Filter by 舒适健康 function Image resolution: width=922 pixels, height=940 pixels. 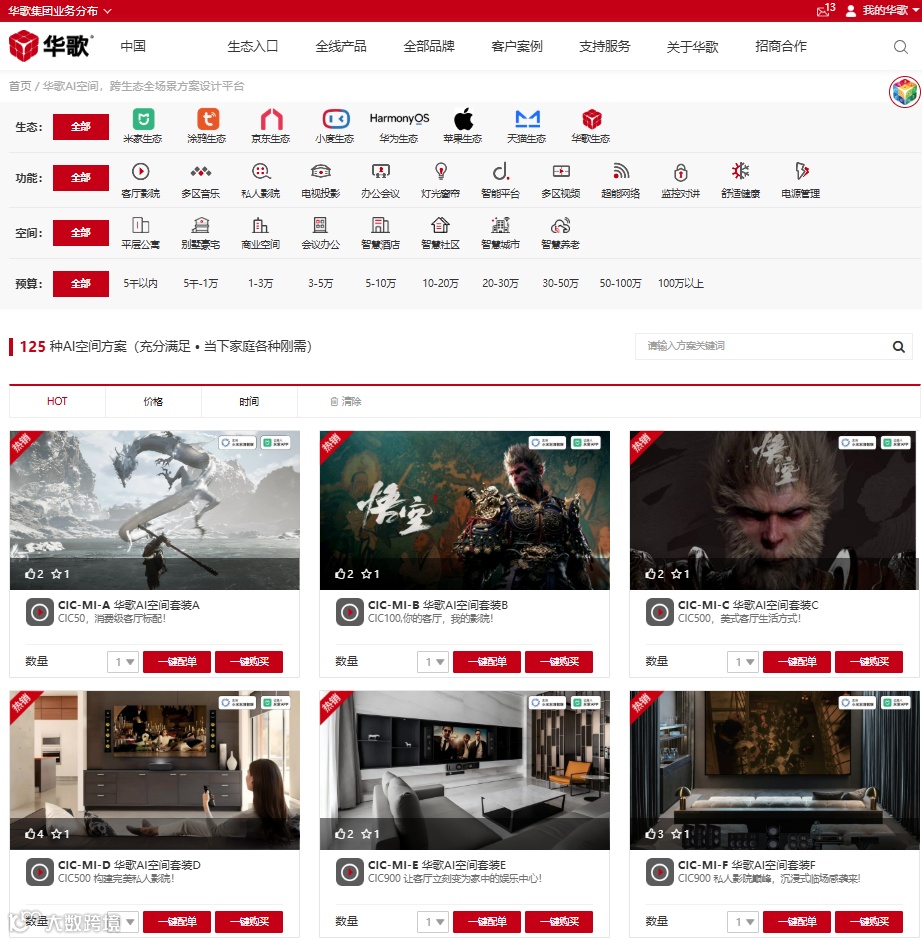[x=740, y=180]
